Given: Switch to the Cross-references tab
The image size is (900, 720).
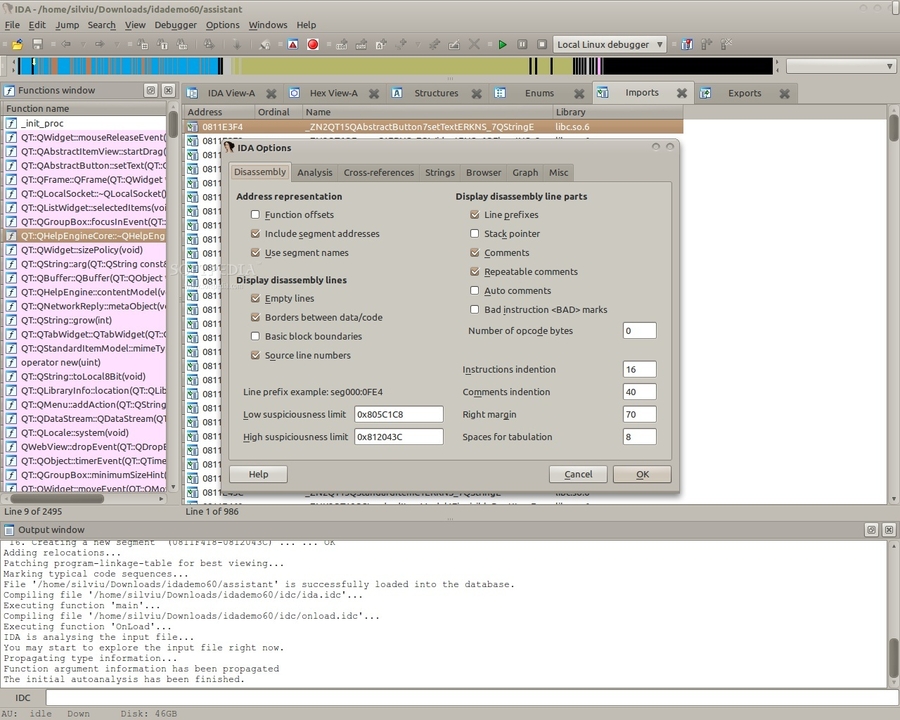Looking at the screenshot, I should (x=378, y=172).
